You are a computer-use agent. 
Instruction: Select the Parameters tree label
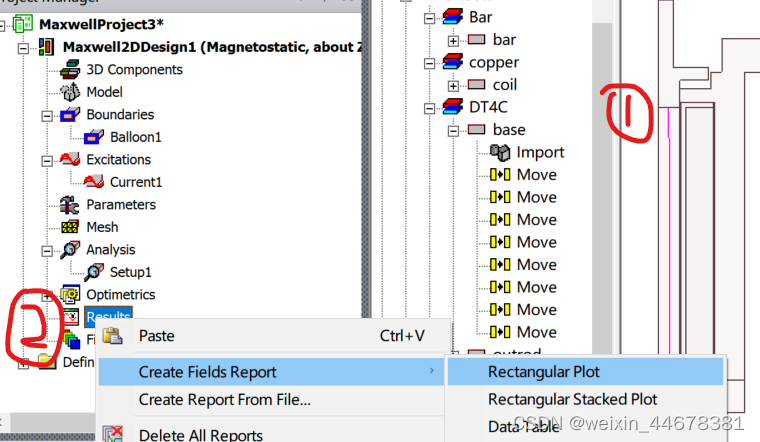coord(121,205)
